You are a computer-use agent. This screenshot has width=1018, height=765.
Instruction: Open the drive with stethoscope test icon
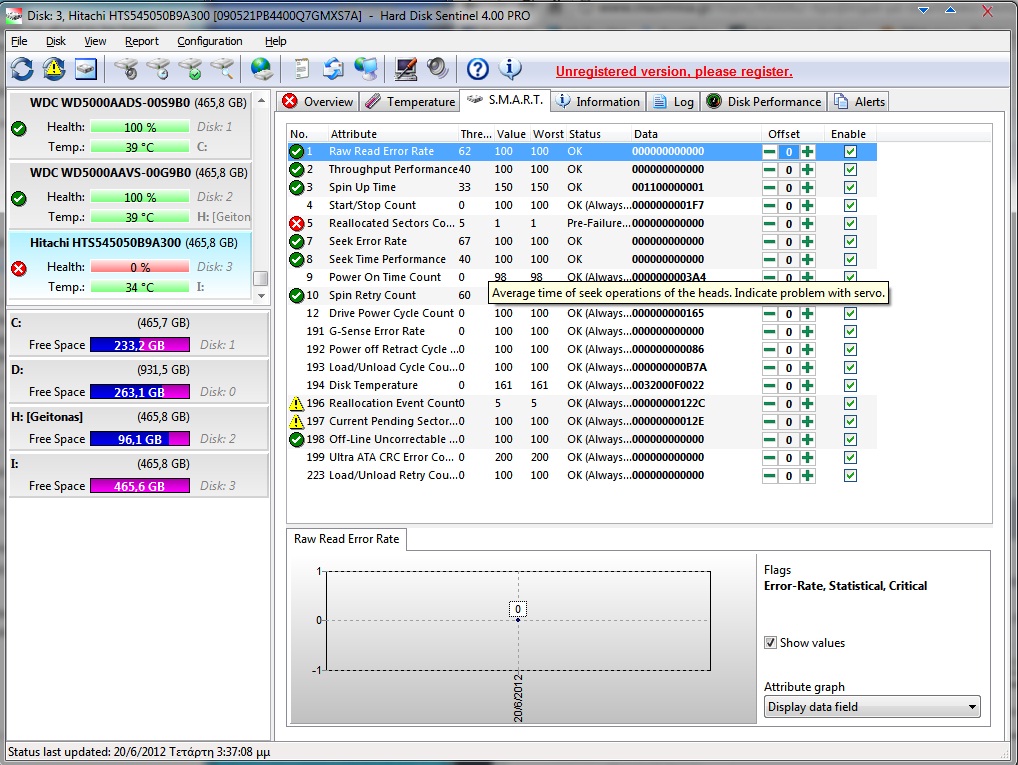pyautogui.click(x=126, y=69)
